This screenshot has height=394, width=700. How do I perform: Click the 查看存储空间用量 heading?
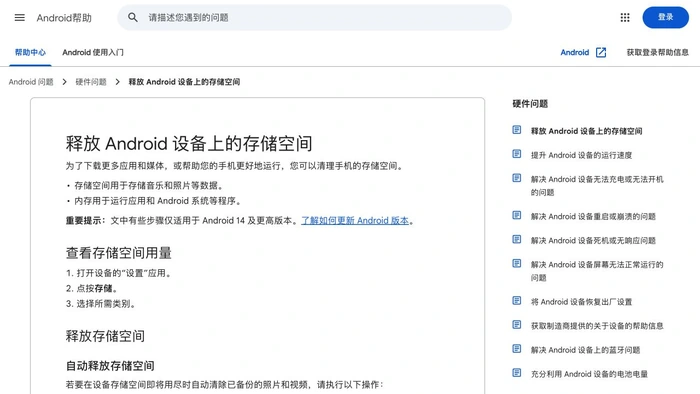tap(119, 253)
